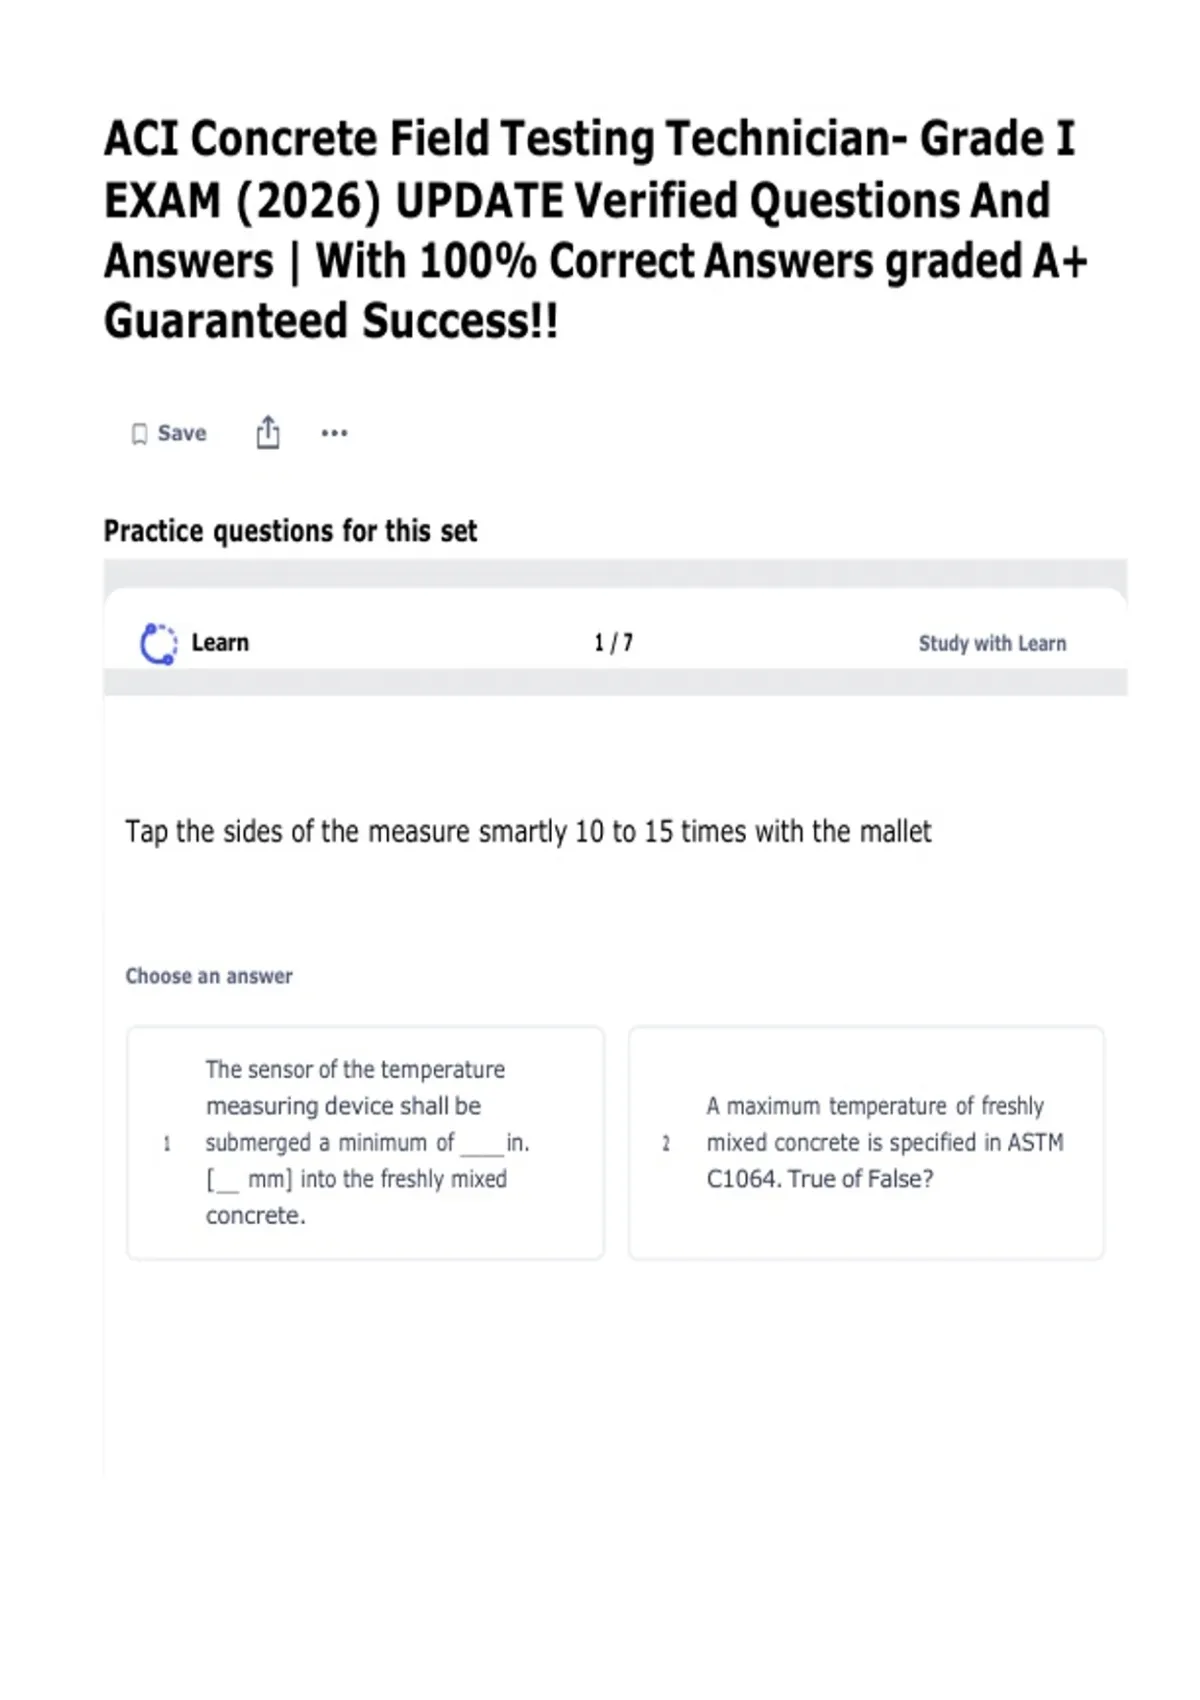Screen dimensions: 1200x1700
Task: Open the three-dots more options menu
Action: point(334,433)
